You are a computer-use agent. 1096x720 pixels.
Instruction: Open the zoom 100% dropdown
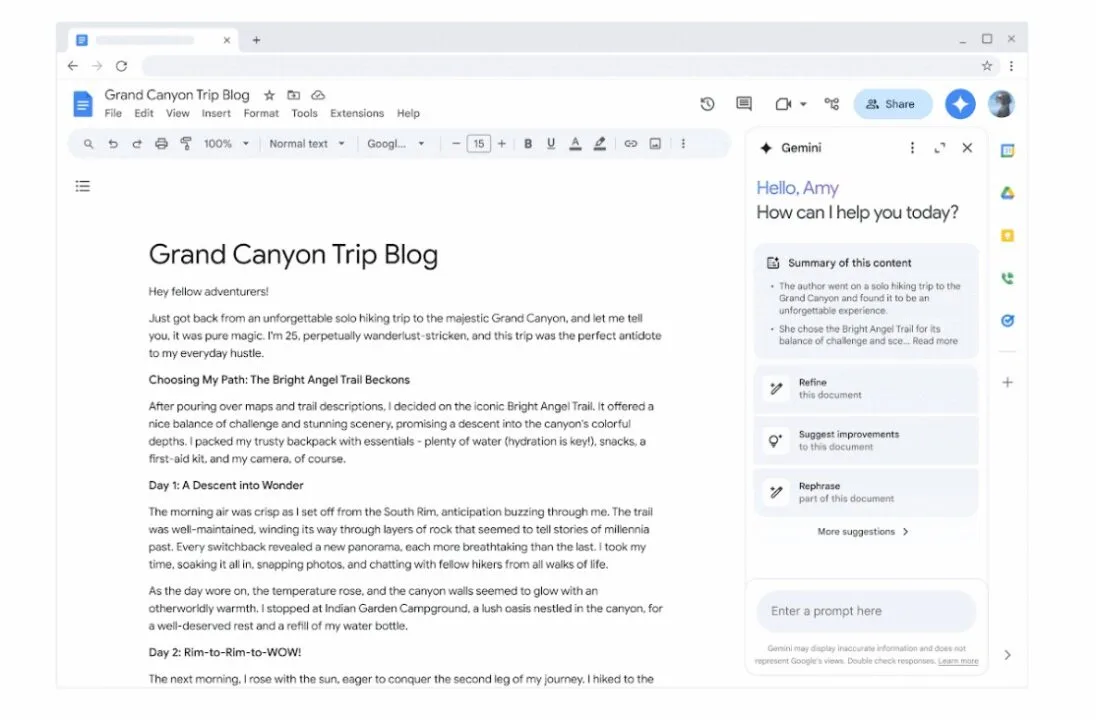(x=226, y=144)
